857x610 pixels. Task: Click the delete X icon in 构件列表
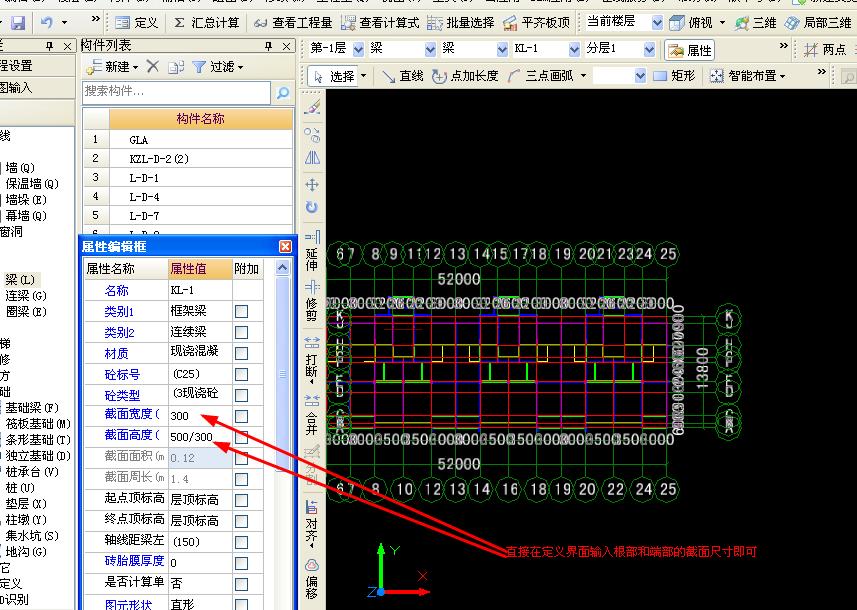152,67
